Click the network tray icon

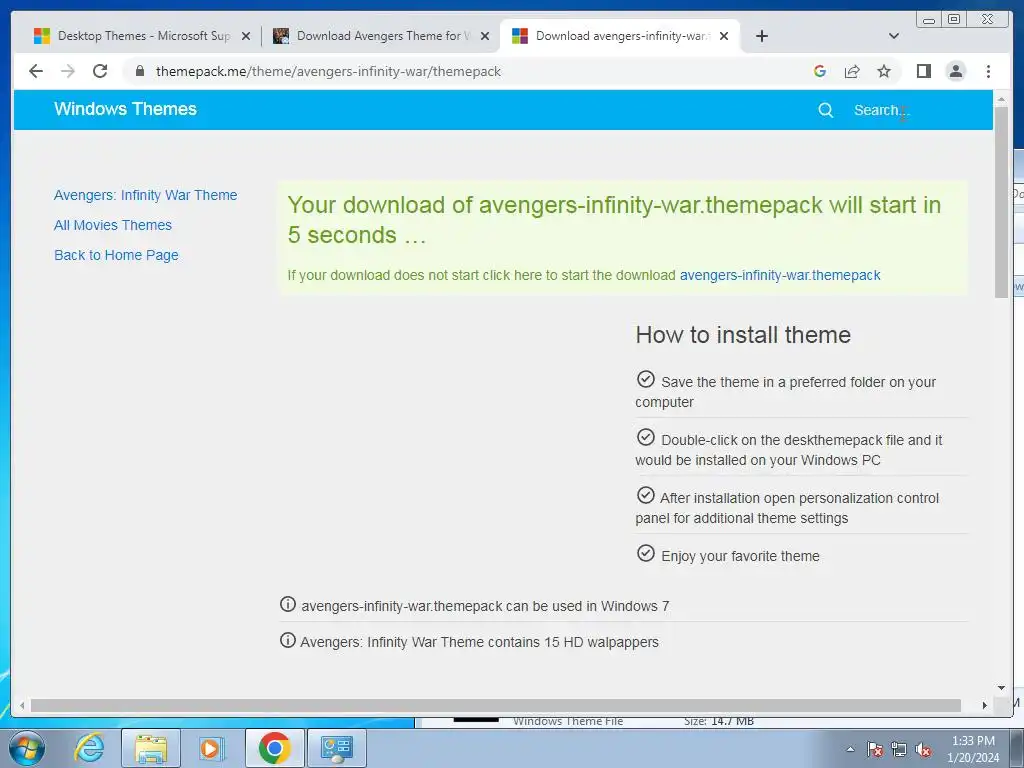pos(899,749)
